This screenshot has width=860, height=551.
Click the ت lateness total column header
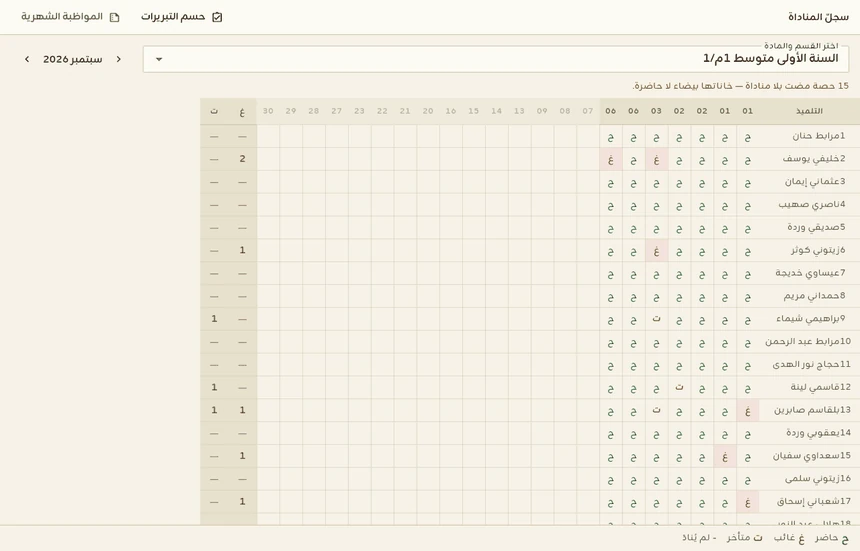coord(214,111)
